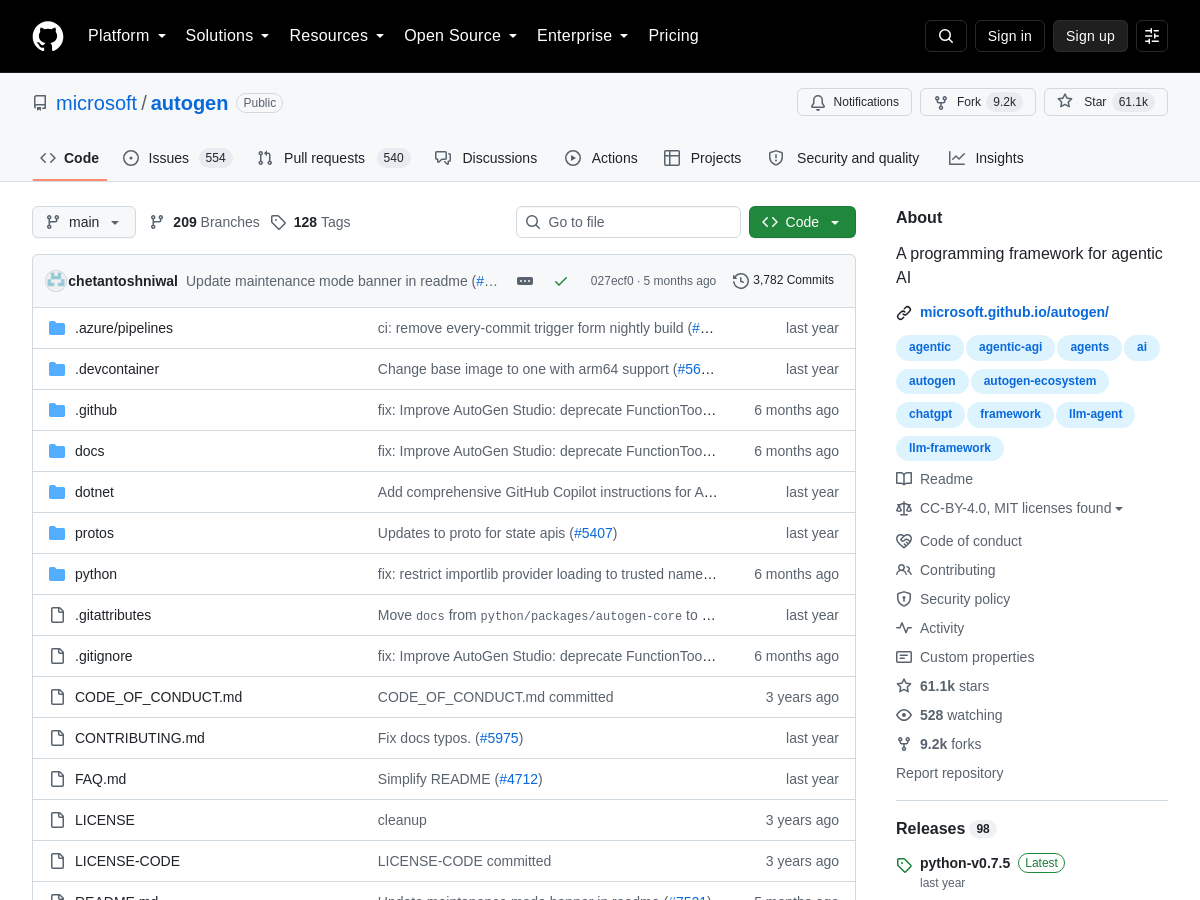Click the fork icon beside 9.2k forks
Viewport: 1200px width, 900px height.
[904, 744]
